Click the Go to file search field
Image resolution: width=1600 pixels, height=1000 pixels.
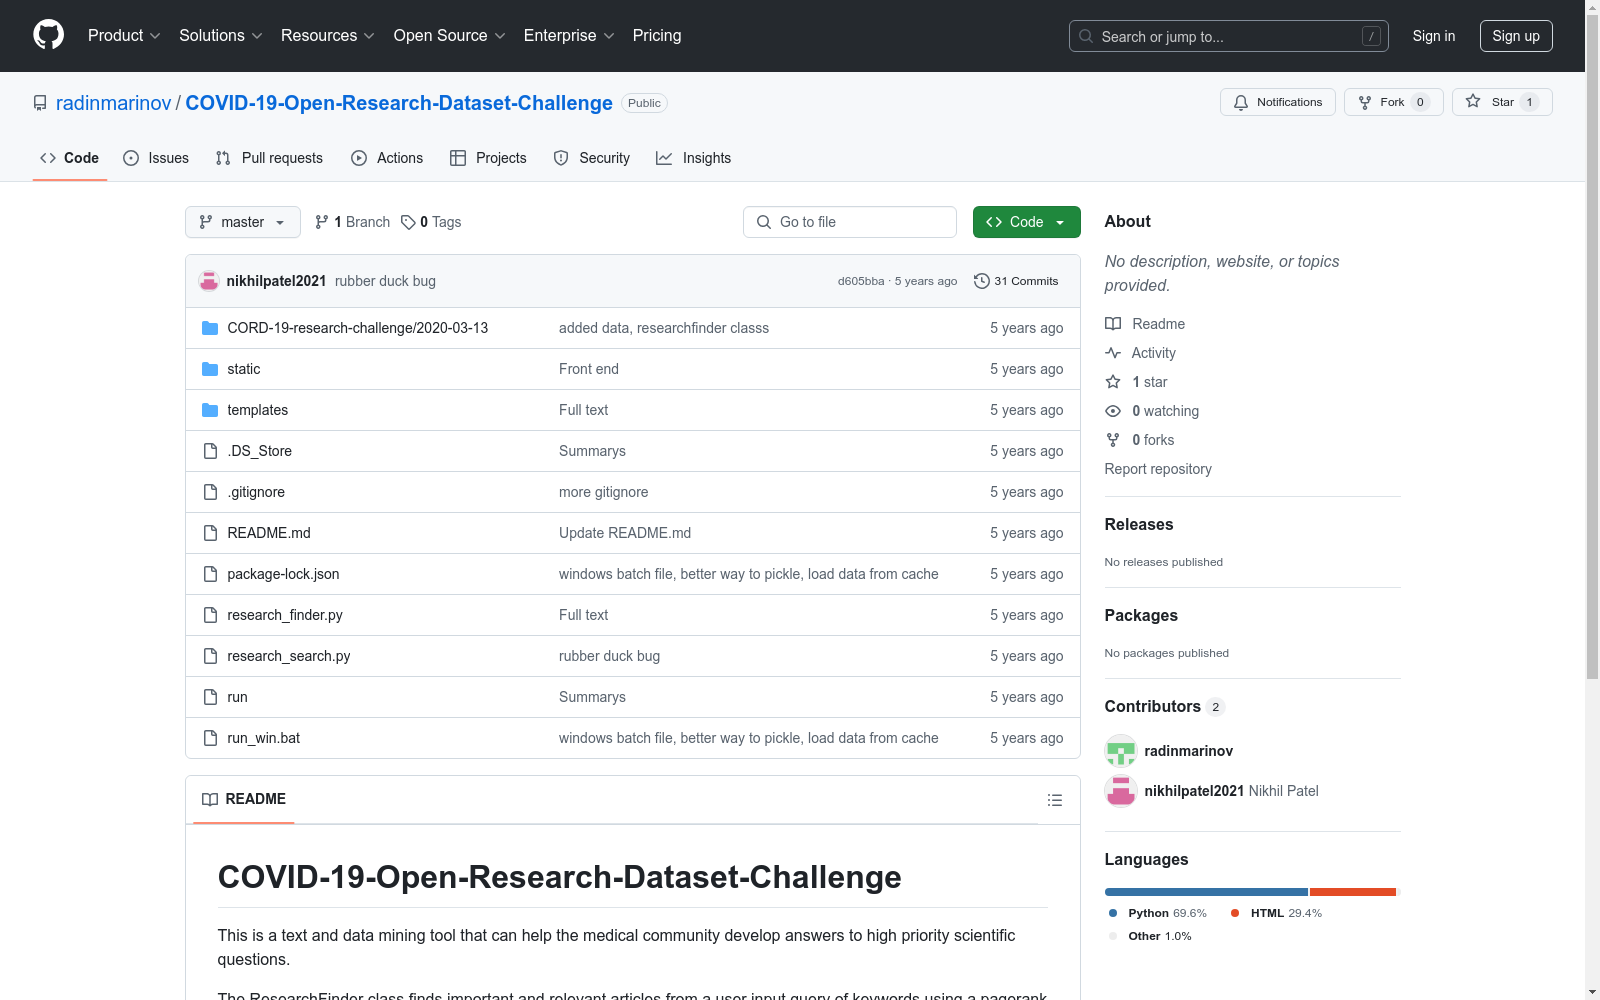pos(850,222)
